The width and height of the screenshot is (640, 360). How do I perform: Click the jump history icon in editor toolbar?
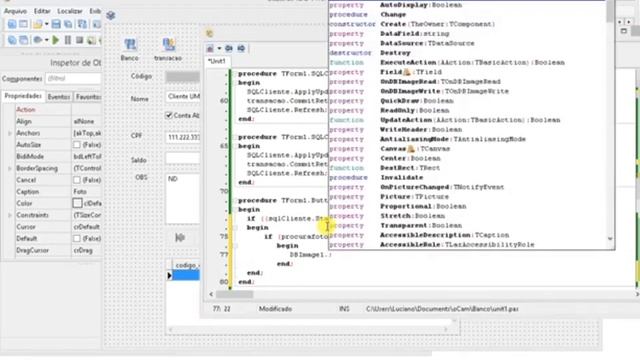[210, 49]
